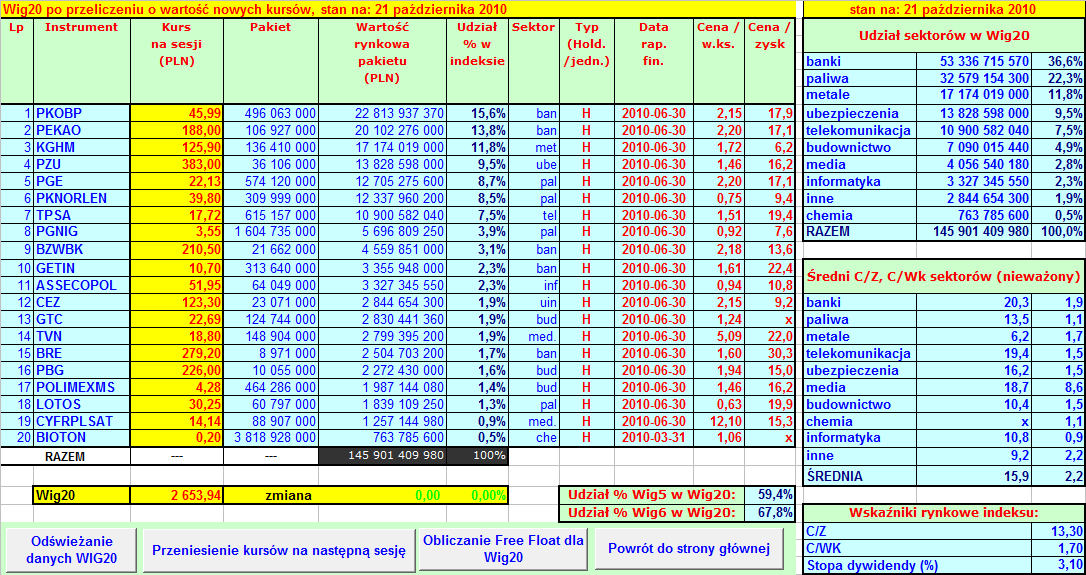
Task: Click the telekomunikacja row in sector share table
Action: [x=944, y=130]
